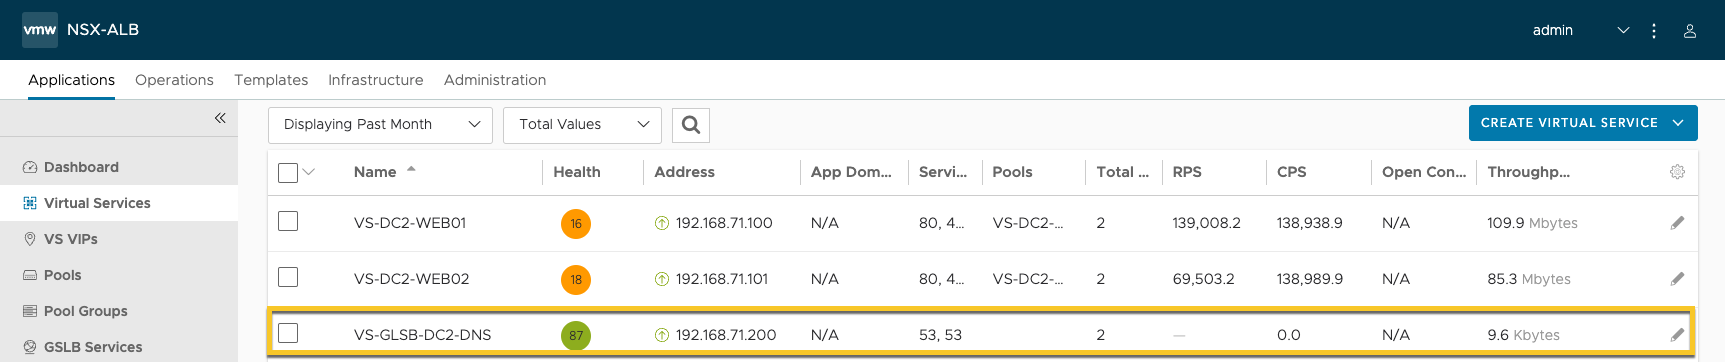Viewport: 1725px width, 362px height.
Task: Click the search magnifier icon
Action: pyautogui.click(x=691, y=125)
